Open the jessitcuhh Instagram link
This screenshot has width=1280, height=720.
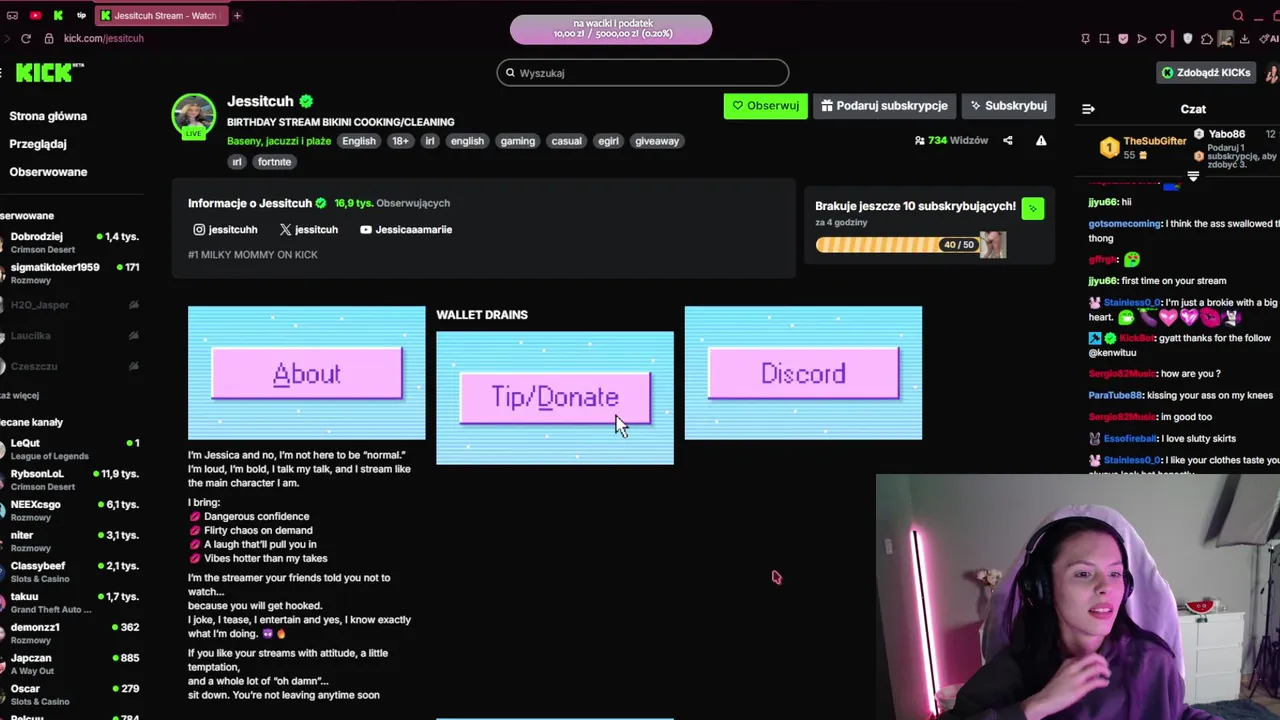coord(225,230)
